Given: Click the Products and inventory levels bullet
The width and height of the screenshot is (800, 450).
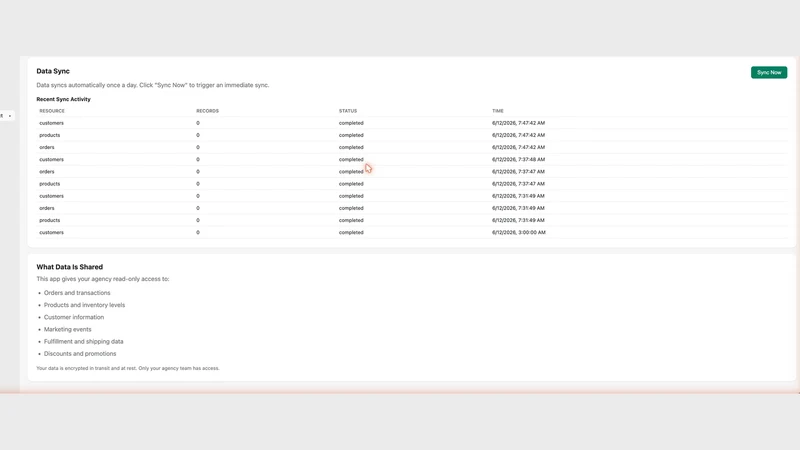Looking at the screenshot, I should (x=84, y=305).
